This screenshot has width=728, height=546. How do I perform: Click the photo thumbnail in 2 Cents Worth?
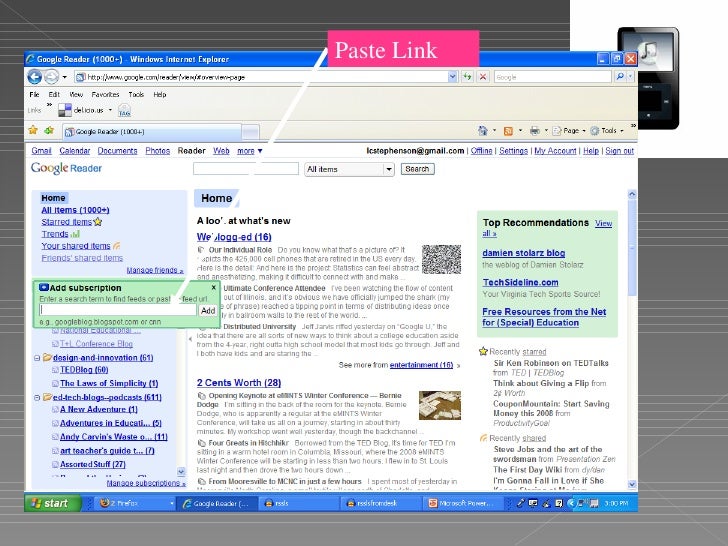(x=440, y=405)
